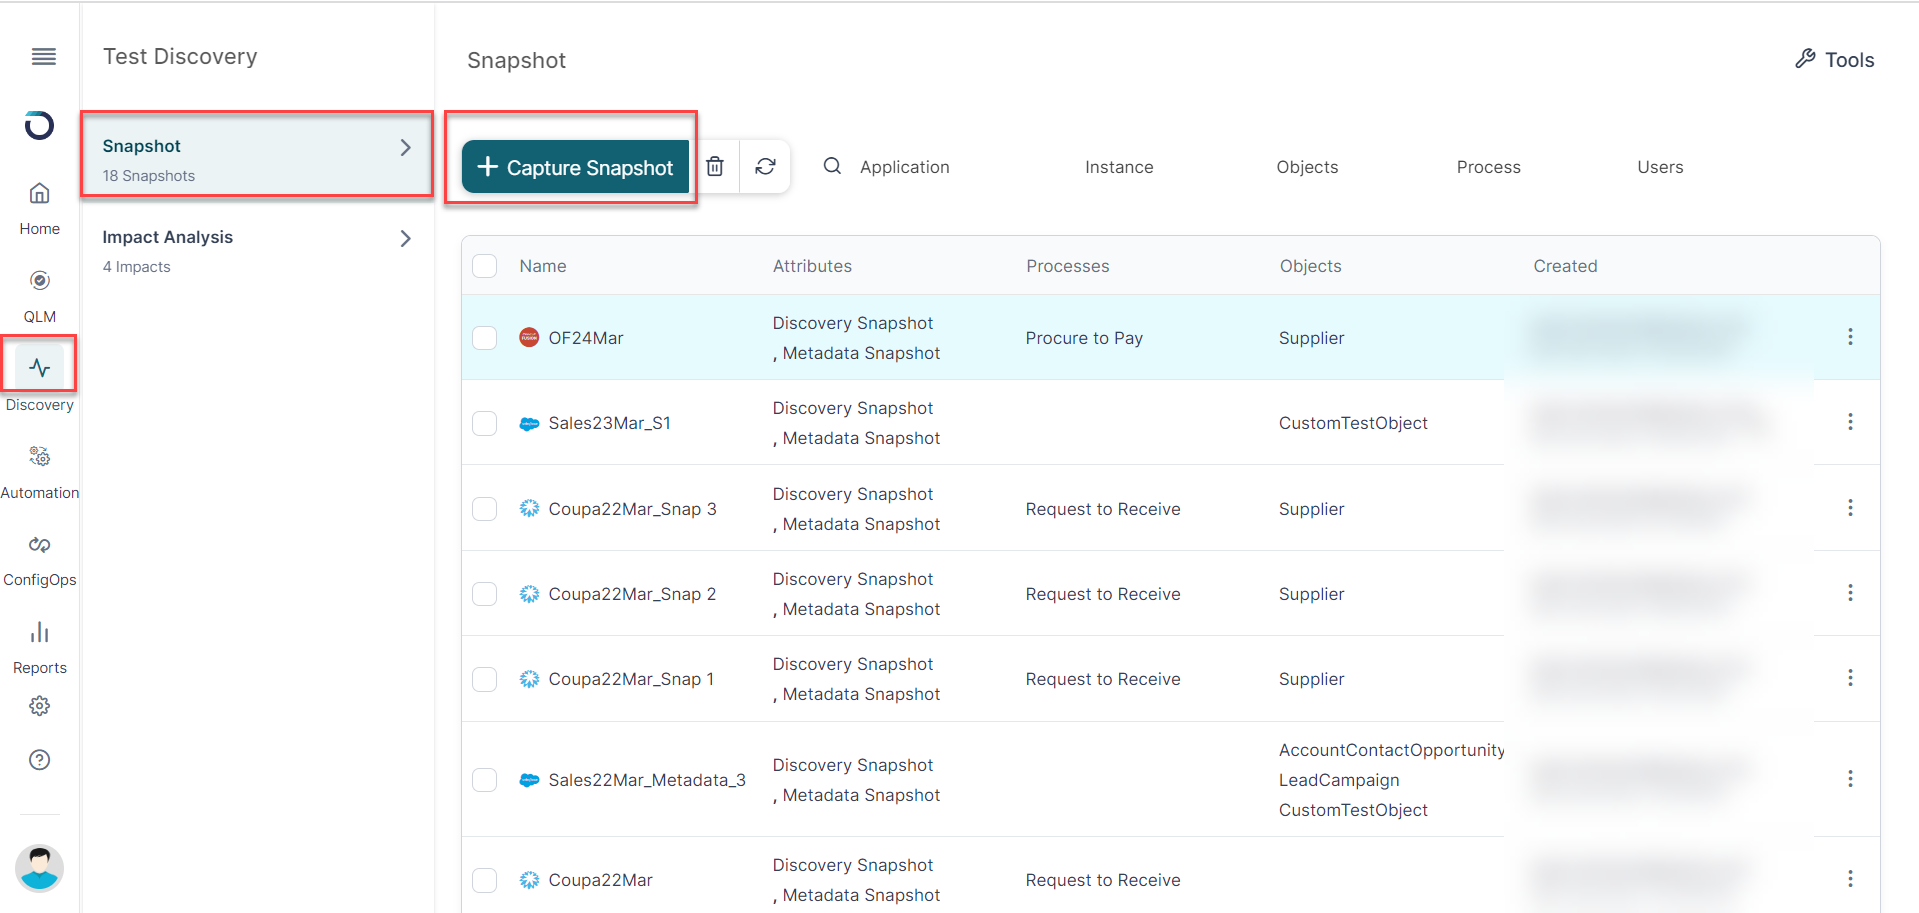Open the hamburger menu icon

[x=43, y=57]
